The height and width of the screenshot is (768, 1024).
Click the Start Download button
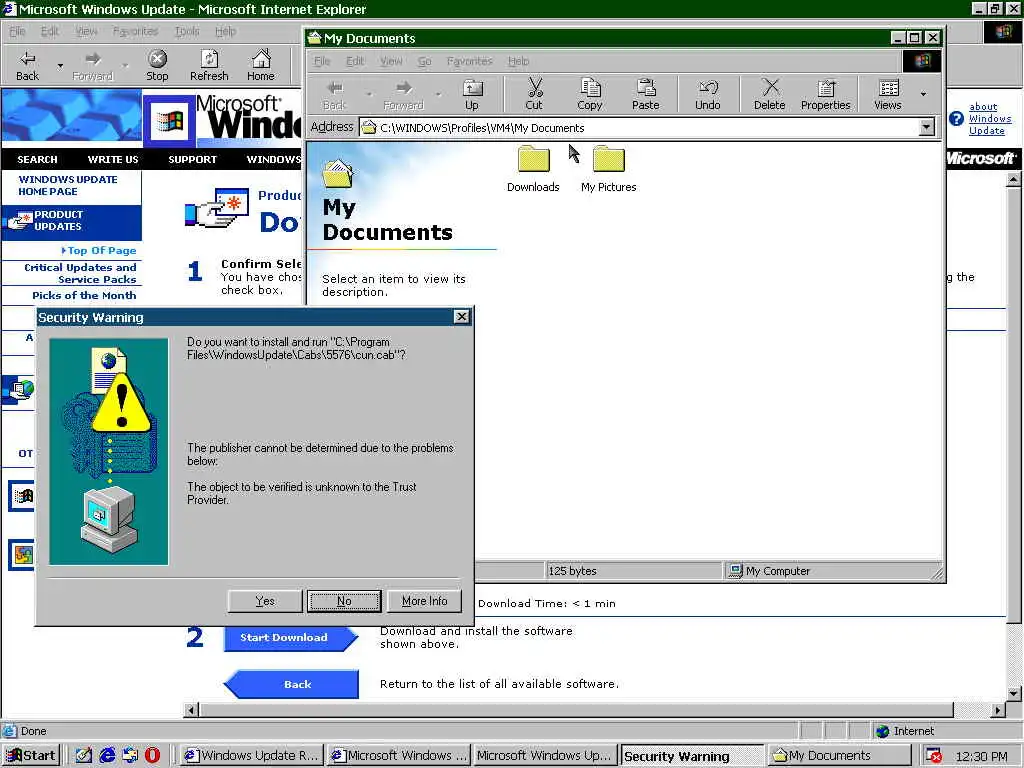tap(291, 637)
